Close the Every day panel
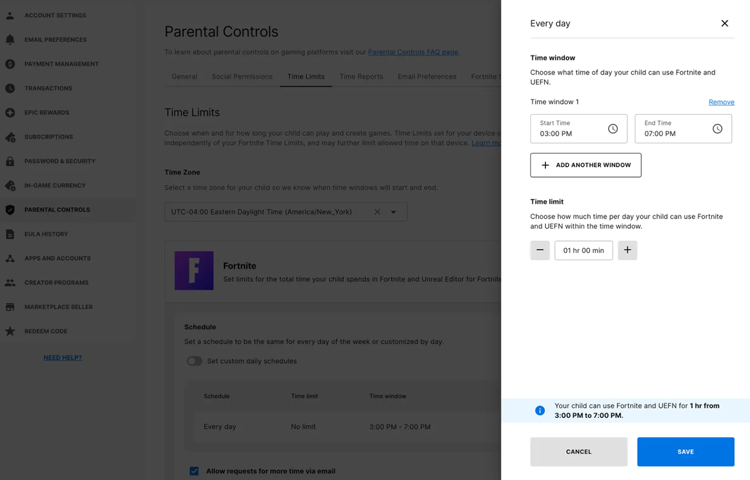Viewport: 750px width, 480px height. pyautogui.click(x=725, y=23)
